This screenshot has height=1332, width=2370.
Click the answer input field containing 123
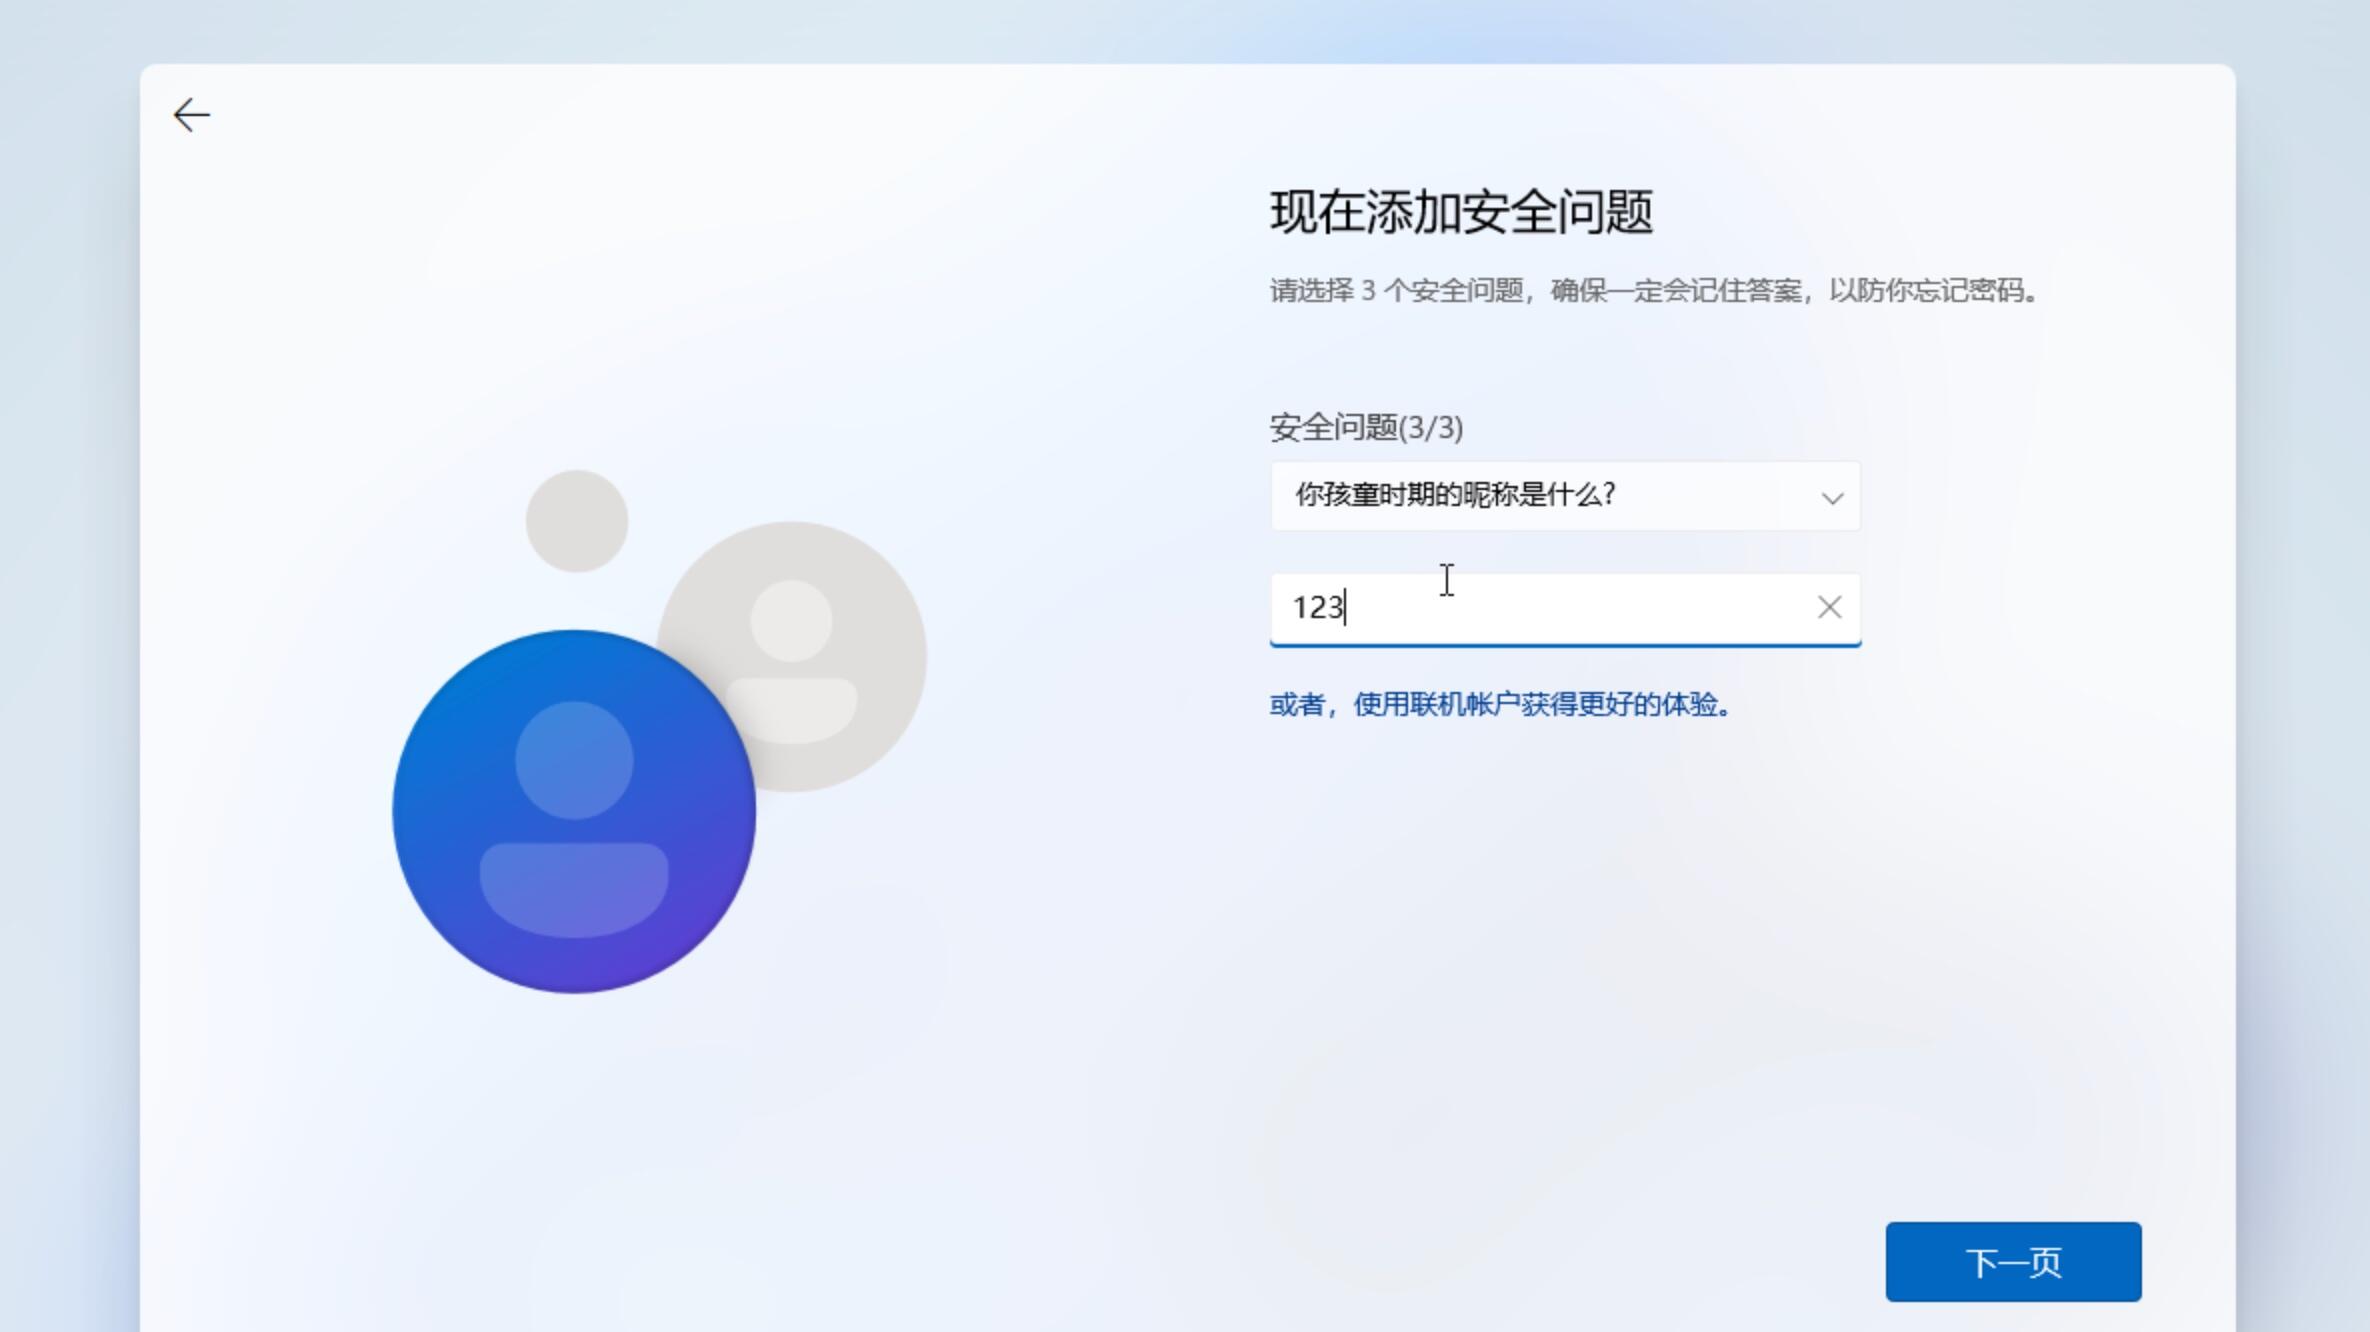pyautogui.click(x=1565, y=609)
